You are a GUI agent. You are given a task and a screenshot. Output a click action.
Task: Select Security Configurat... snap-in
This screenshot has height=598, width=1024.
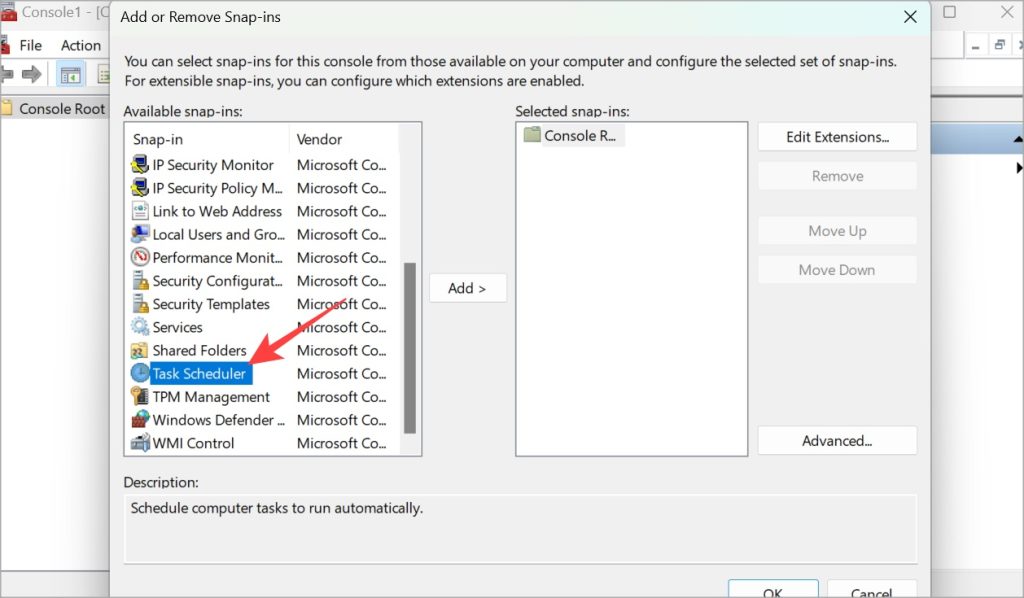pyautogui.click(x=217, y=281)
